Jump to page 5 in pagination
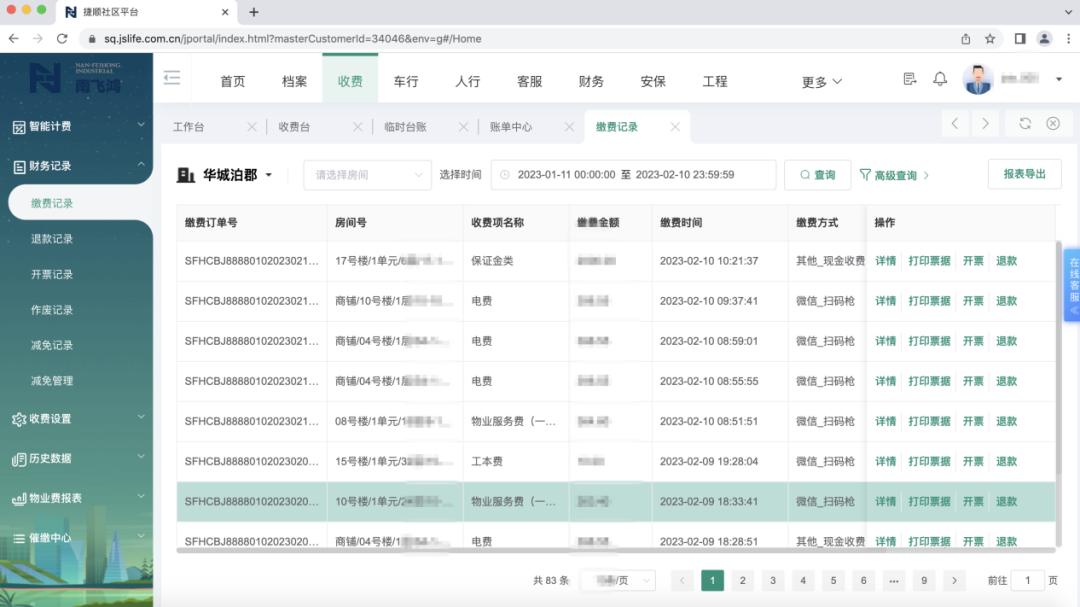This screenshot has height=607, width=1080. pos(833,580)
